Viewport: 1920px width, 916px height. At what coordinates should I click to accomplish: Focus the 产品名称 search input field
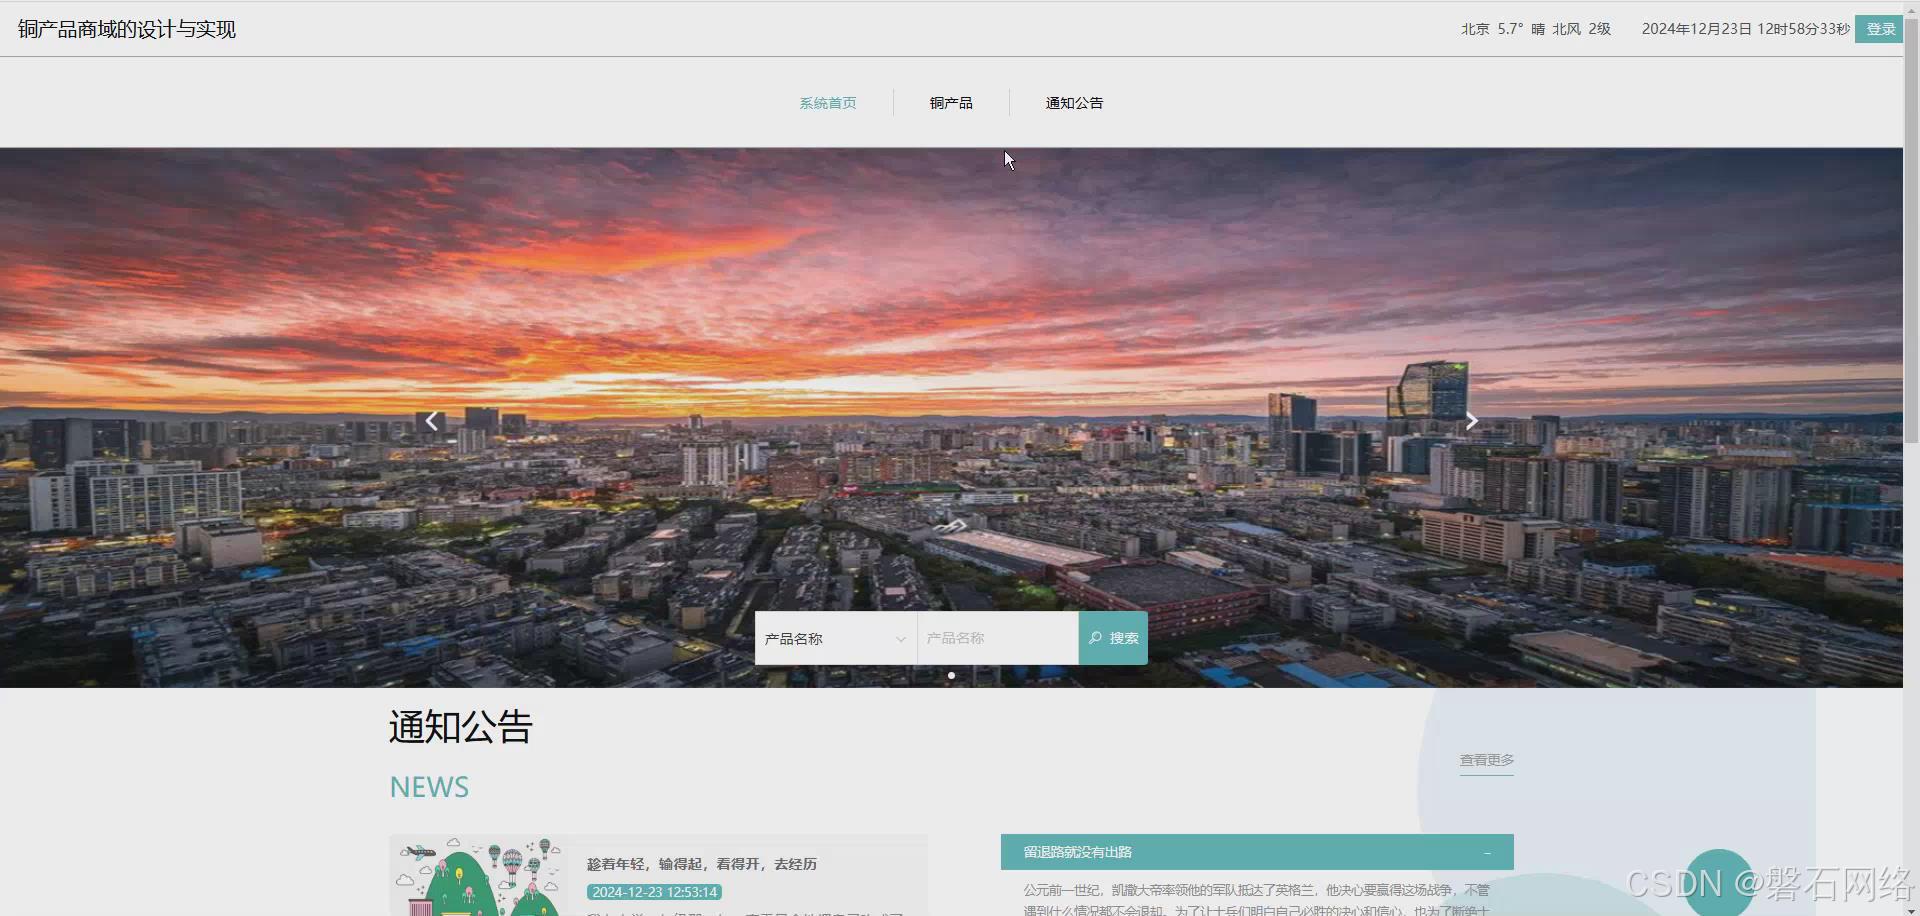pos(998,638)
